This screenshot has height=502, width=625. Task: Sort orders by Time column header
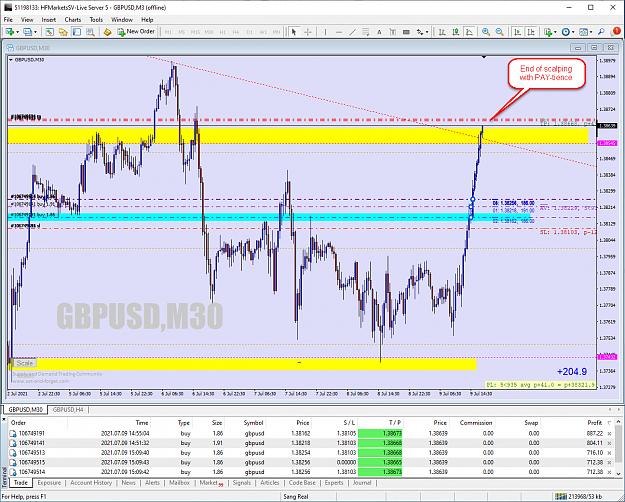[x=142, y=423]
